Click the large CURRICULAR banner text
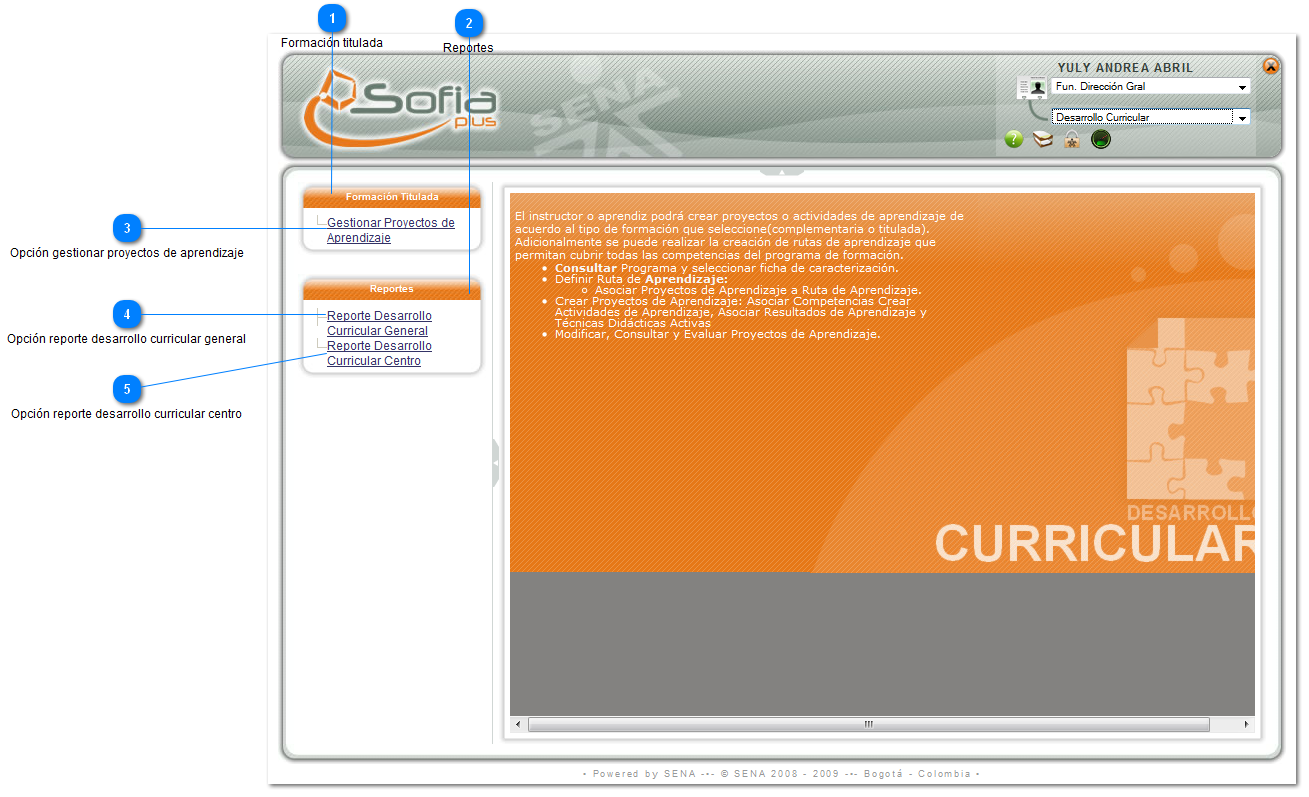This screenshot has height=797, width=1309. coord(1094,544)
